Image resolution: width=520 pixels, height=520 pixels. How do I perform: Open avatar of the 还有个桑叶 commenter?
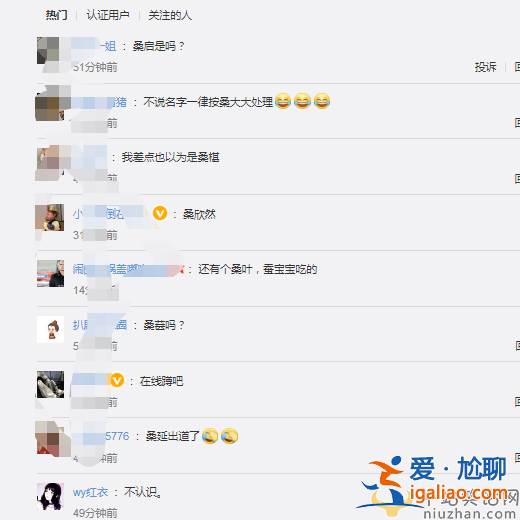pyautogui.click(x=50, y=273)
